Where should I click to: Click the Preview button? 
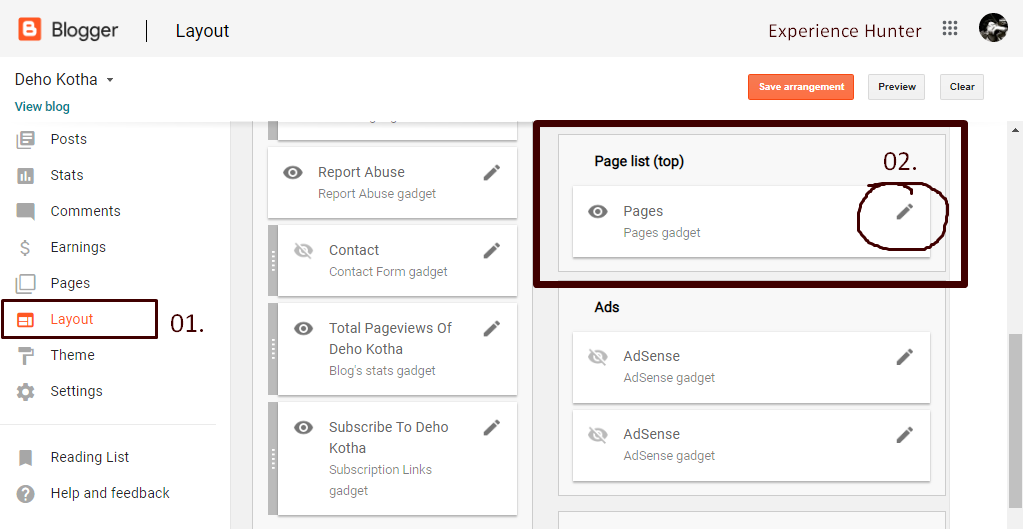[x=896, y=87]
